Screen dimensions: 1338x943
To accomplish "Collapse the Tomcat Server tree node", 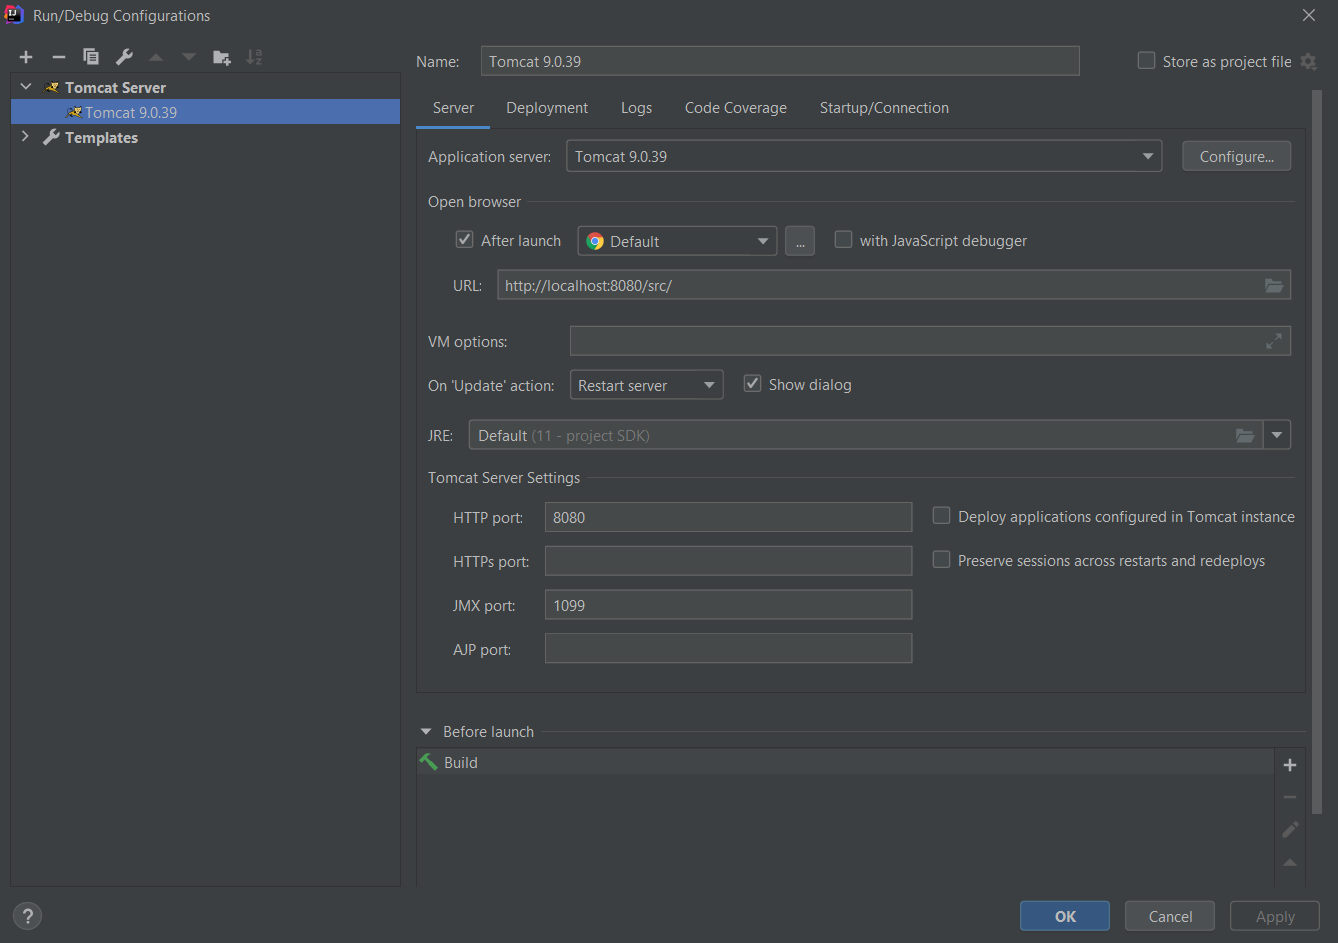I will [26, 87].
